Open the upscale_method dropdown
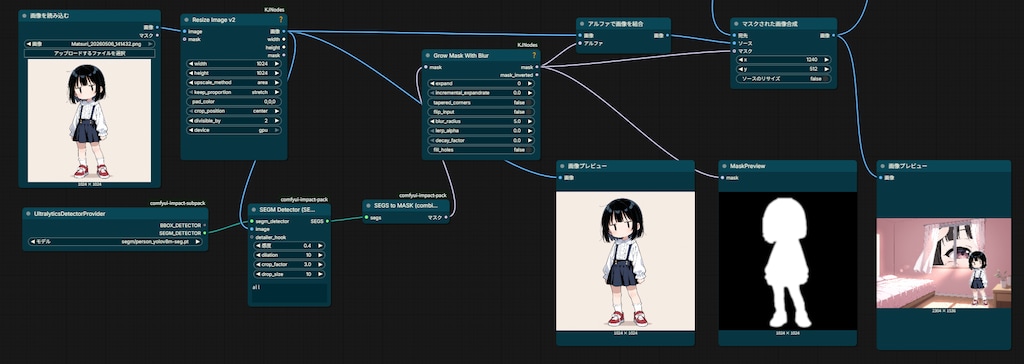The height and width of the screenshot is (364, 1024). pyautogui.click(x=234, y=83)
